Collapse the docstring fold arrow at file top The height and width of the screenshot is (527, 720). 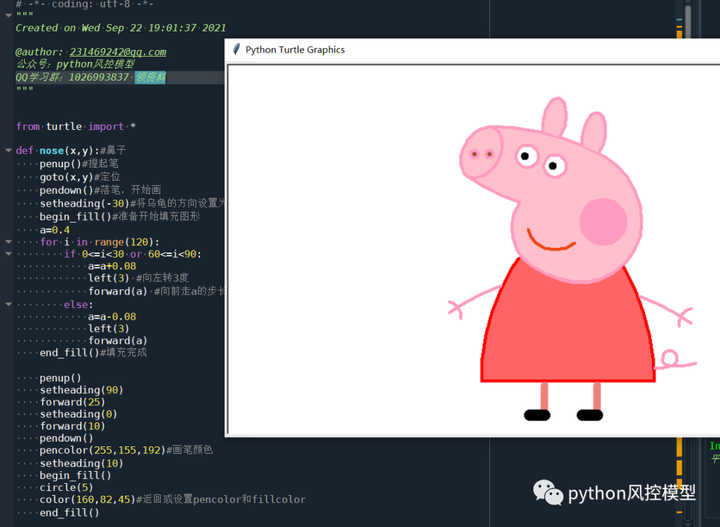point(8,15)
